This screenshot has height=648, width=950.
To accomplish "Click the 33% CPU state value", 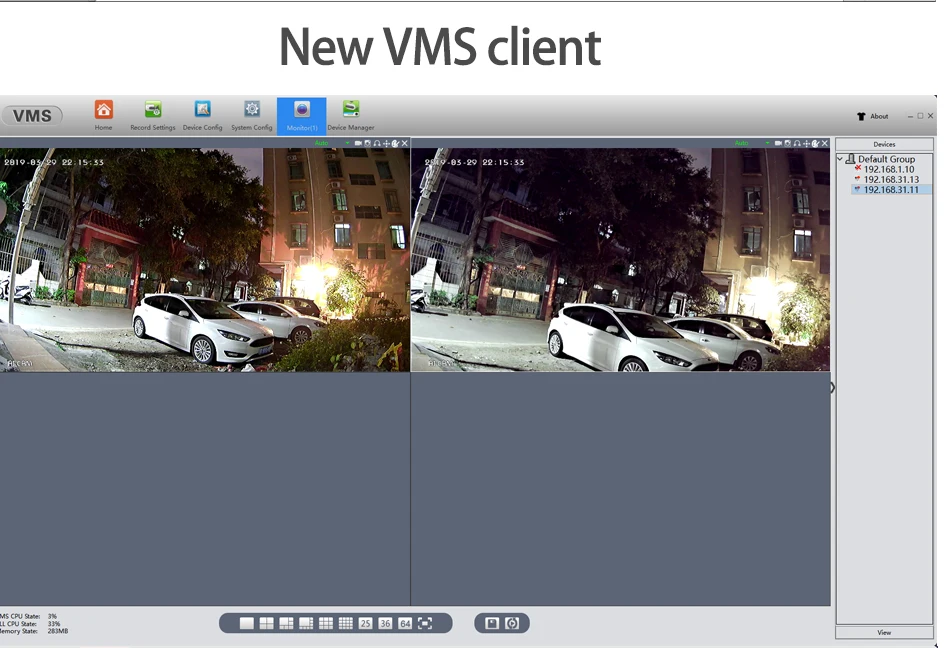I will point(54,624).
